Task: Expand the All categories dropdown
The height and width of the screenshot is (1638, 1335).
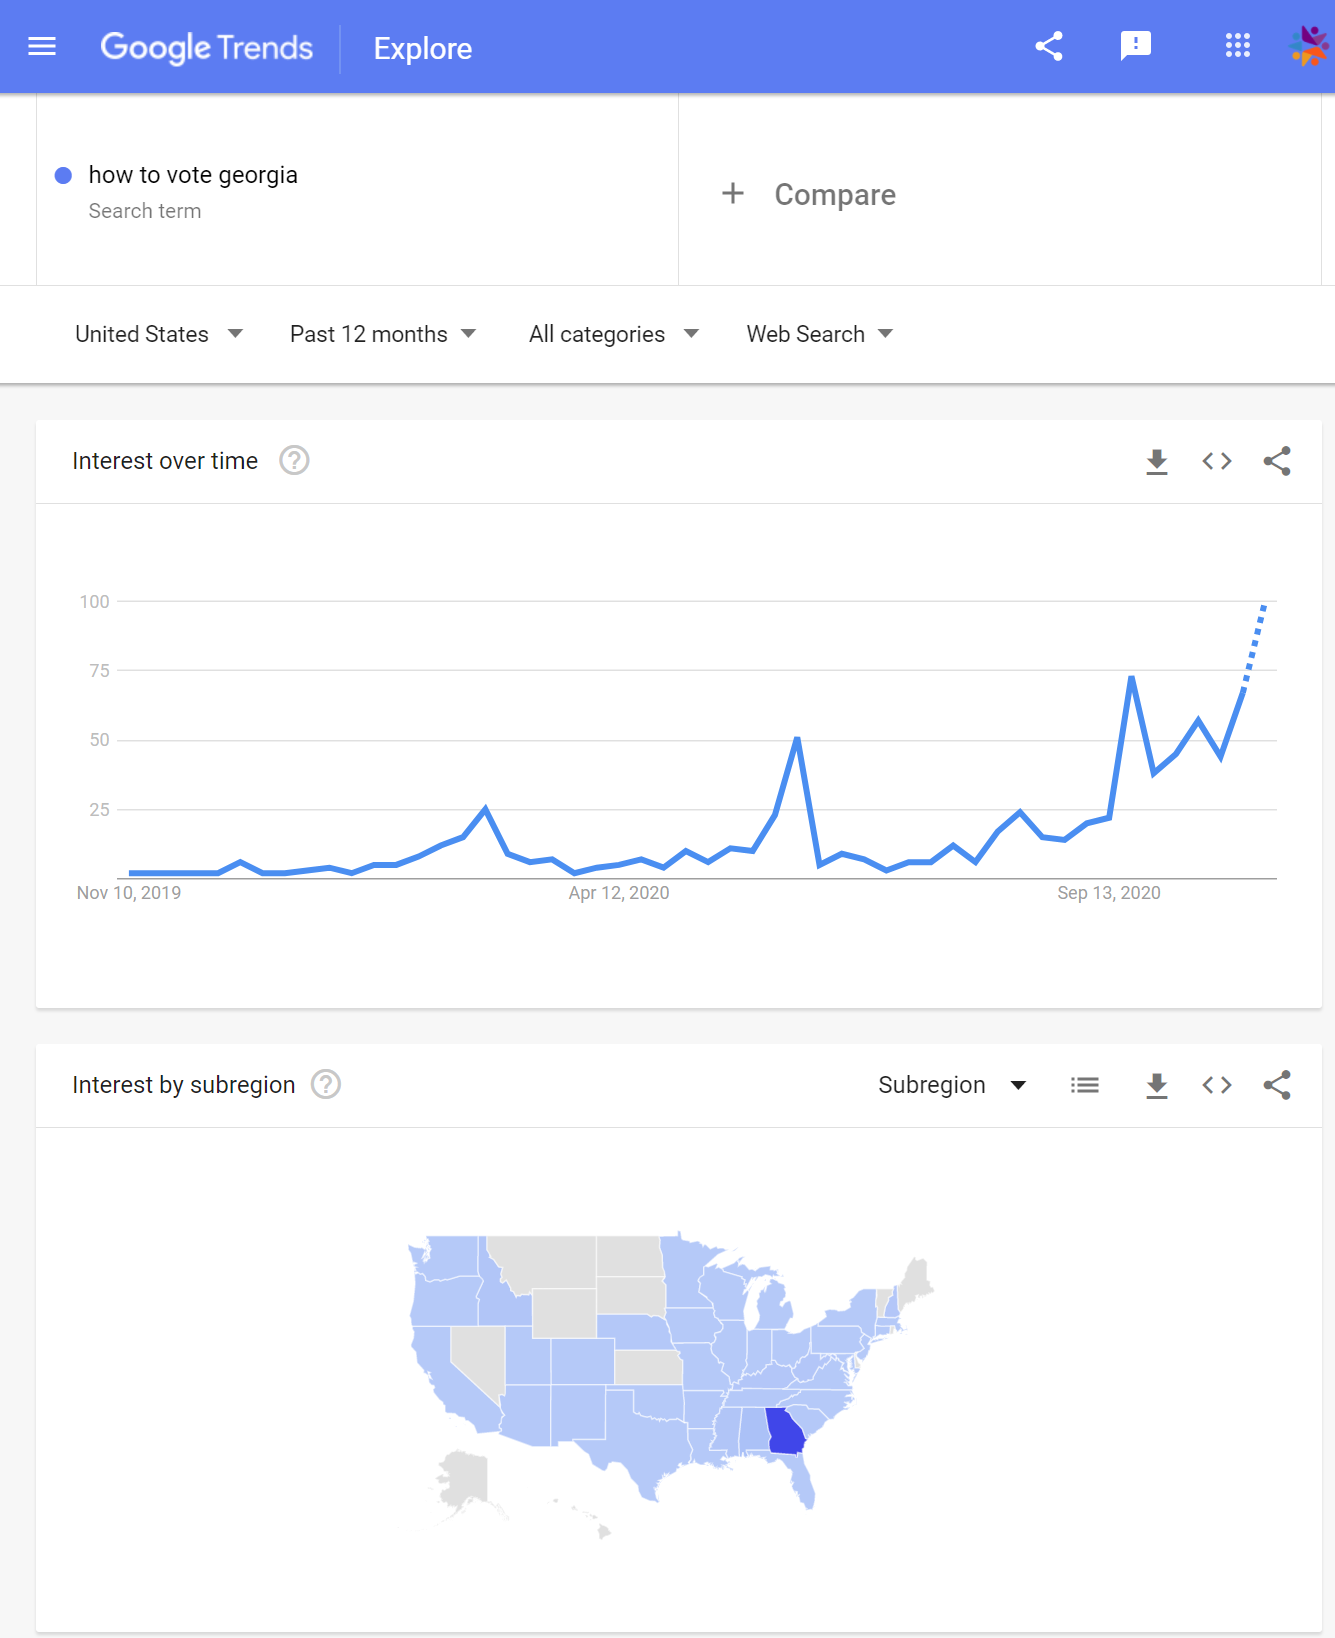Action: click(x=614, y=334)
